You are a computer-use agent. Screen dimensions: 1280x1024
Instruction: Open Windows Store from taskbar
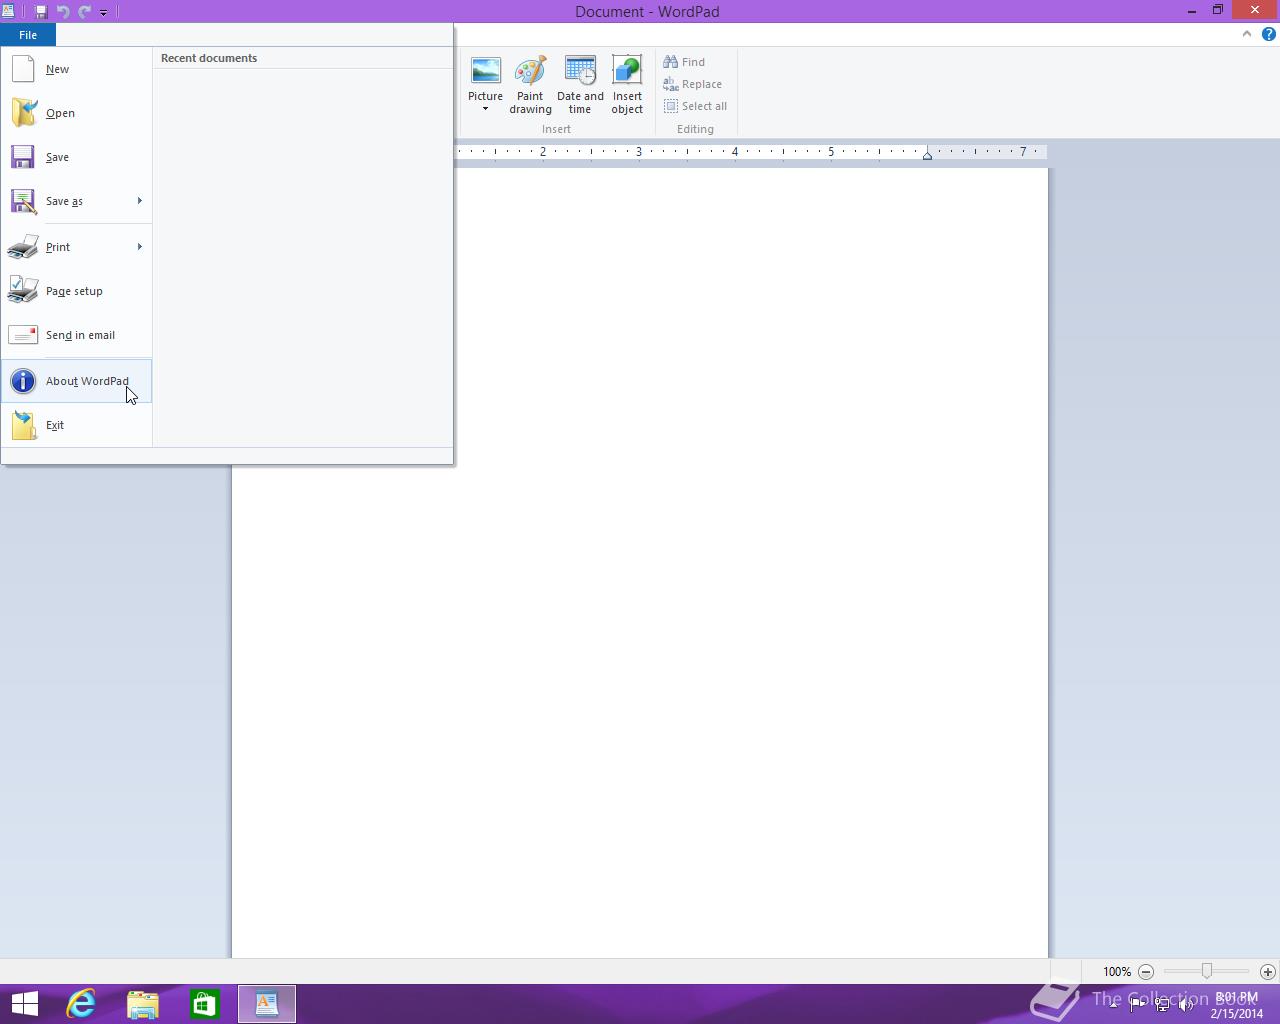point(205,1004)
